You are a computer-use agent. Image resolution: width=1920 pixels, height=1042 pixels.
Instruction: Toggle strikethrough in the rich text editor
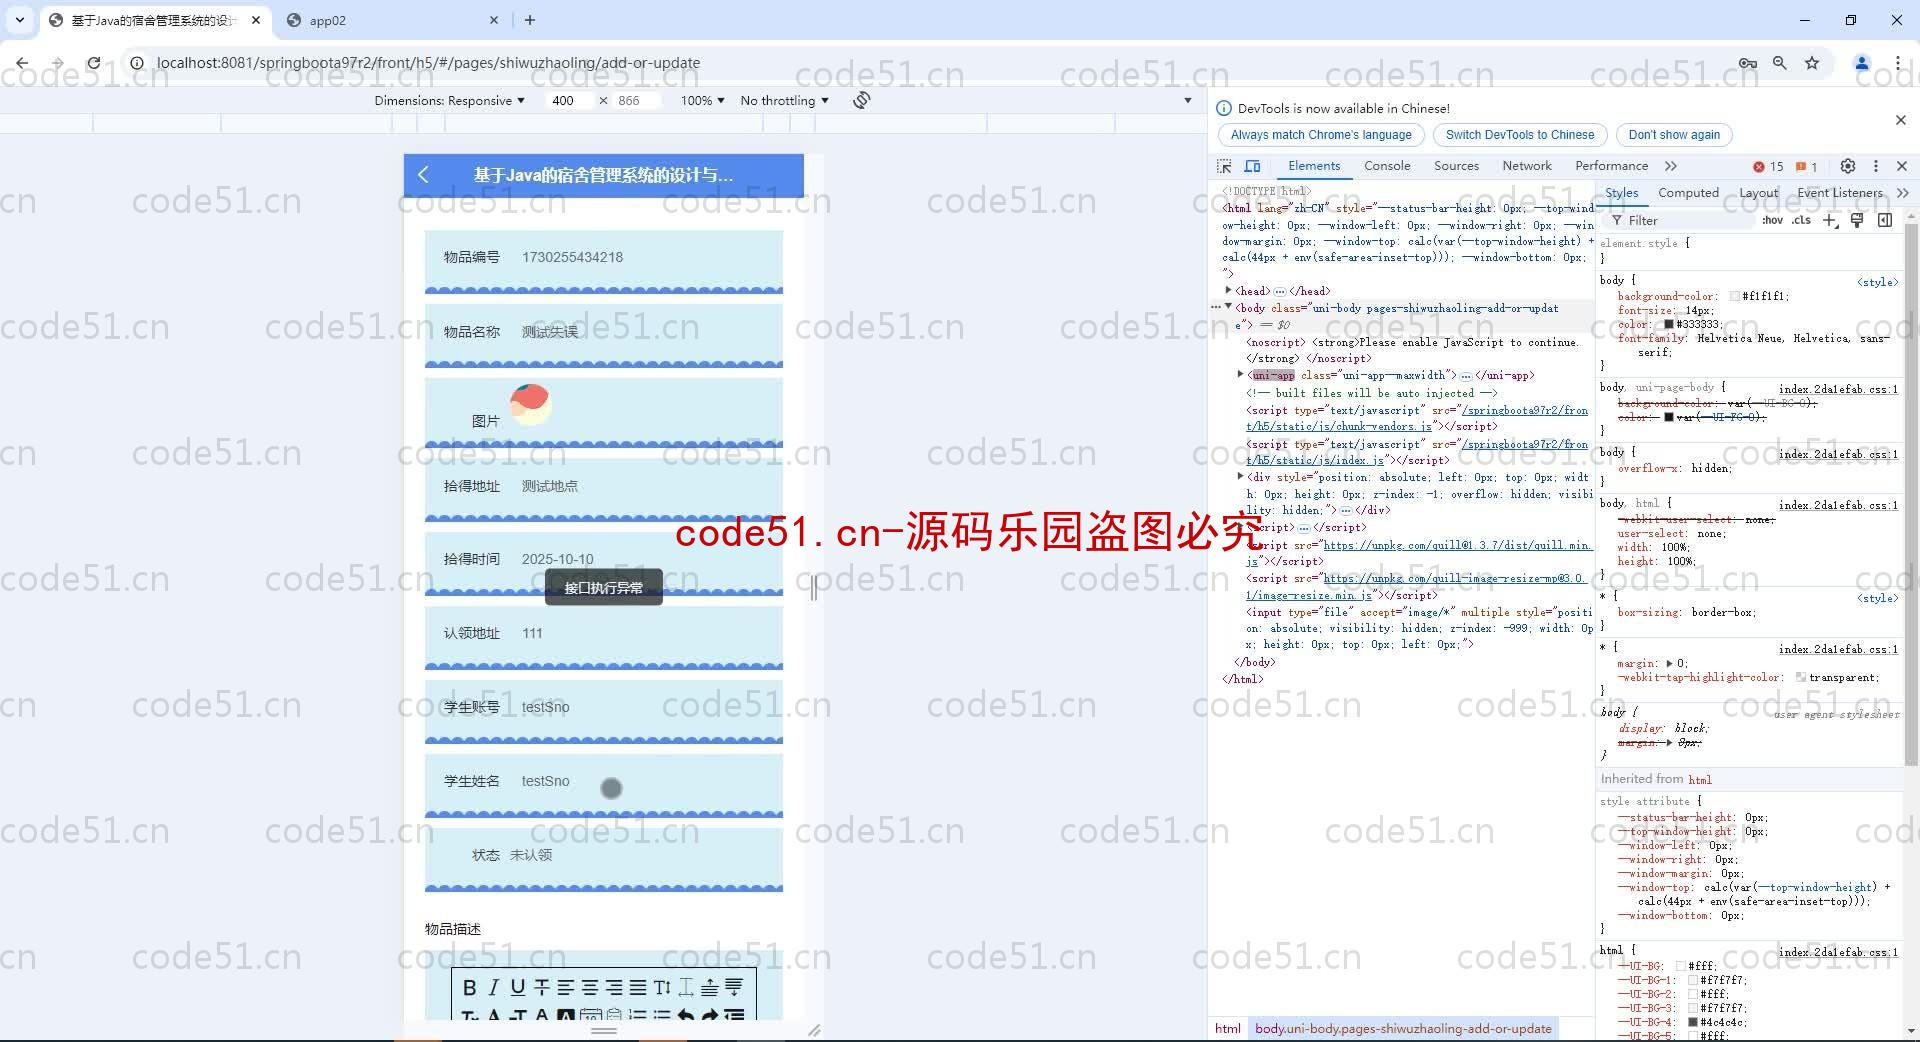coord(541,988)
